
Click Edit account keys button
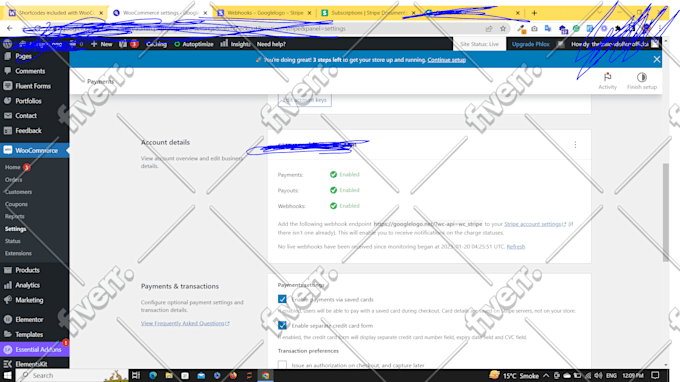(x=304, y=100)
